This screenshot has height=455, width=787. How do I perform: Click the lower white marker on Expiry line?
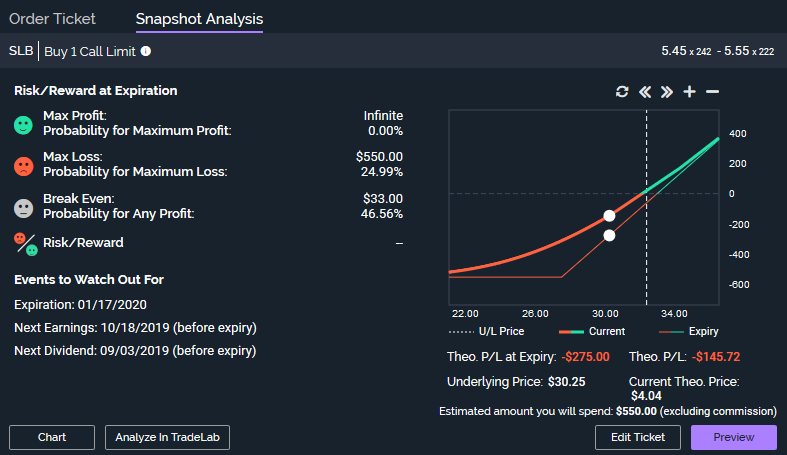[x=609, y=236]
